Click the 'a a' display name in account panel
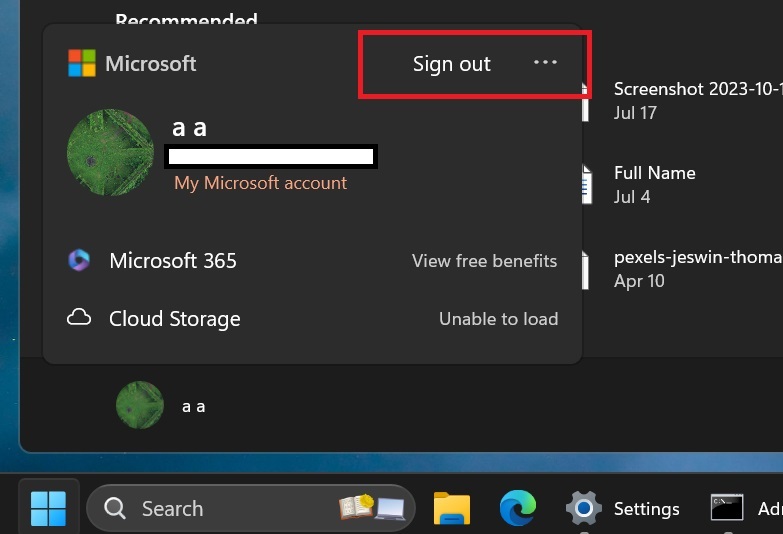The image size is (783, 534). pos(189,128)
